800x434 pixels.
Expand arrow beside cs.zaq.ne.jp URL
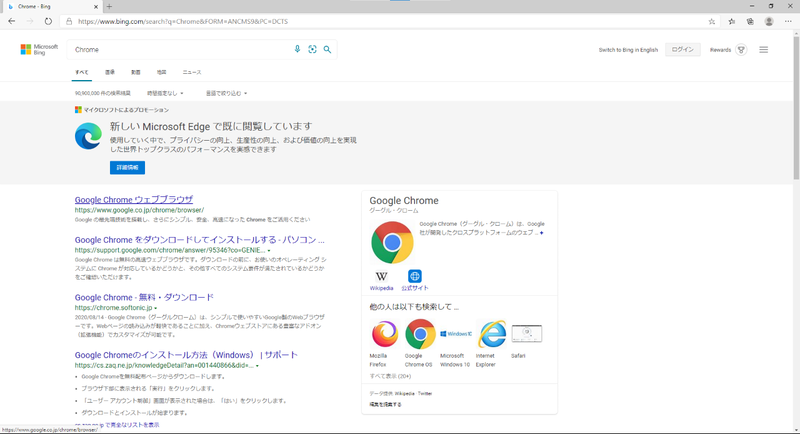(x=257, y=366)
